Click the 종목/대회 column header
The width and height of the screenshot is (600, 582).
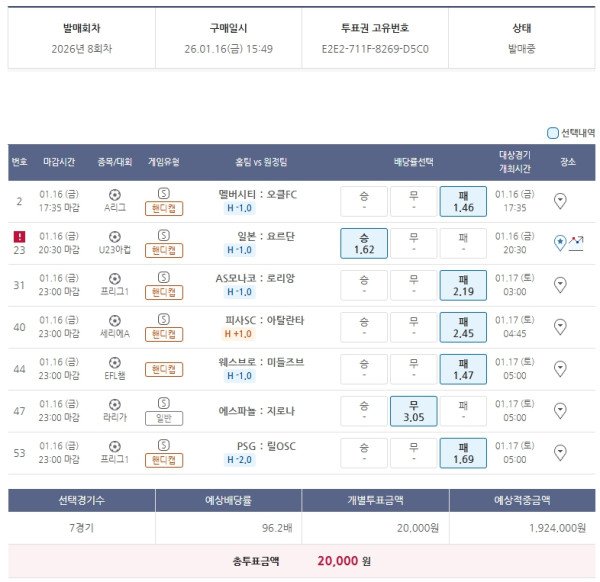point(115,162)
